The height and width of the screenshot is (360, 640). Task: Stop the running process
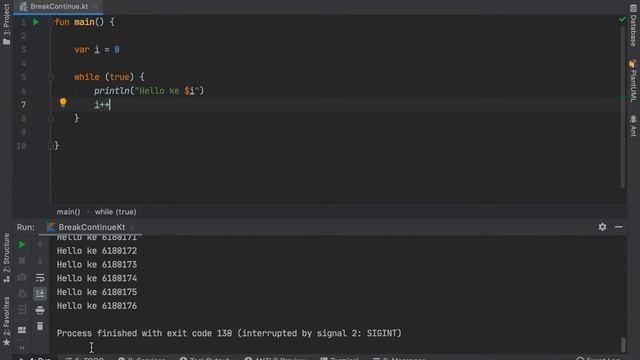click(22, 261)
